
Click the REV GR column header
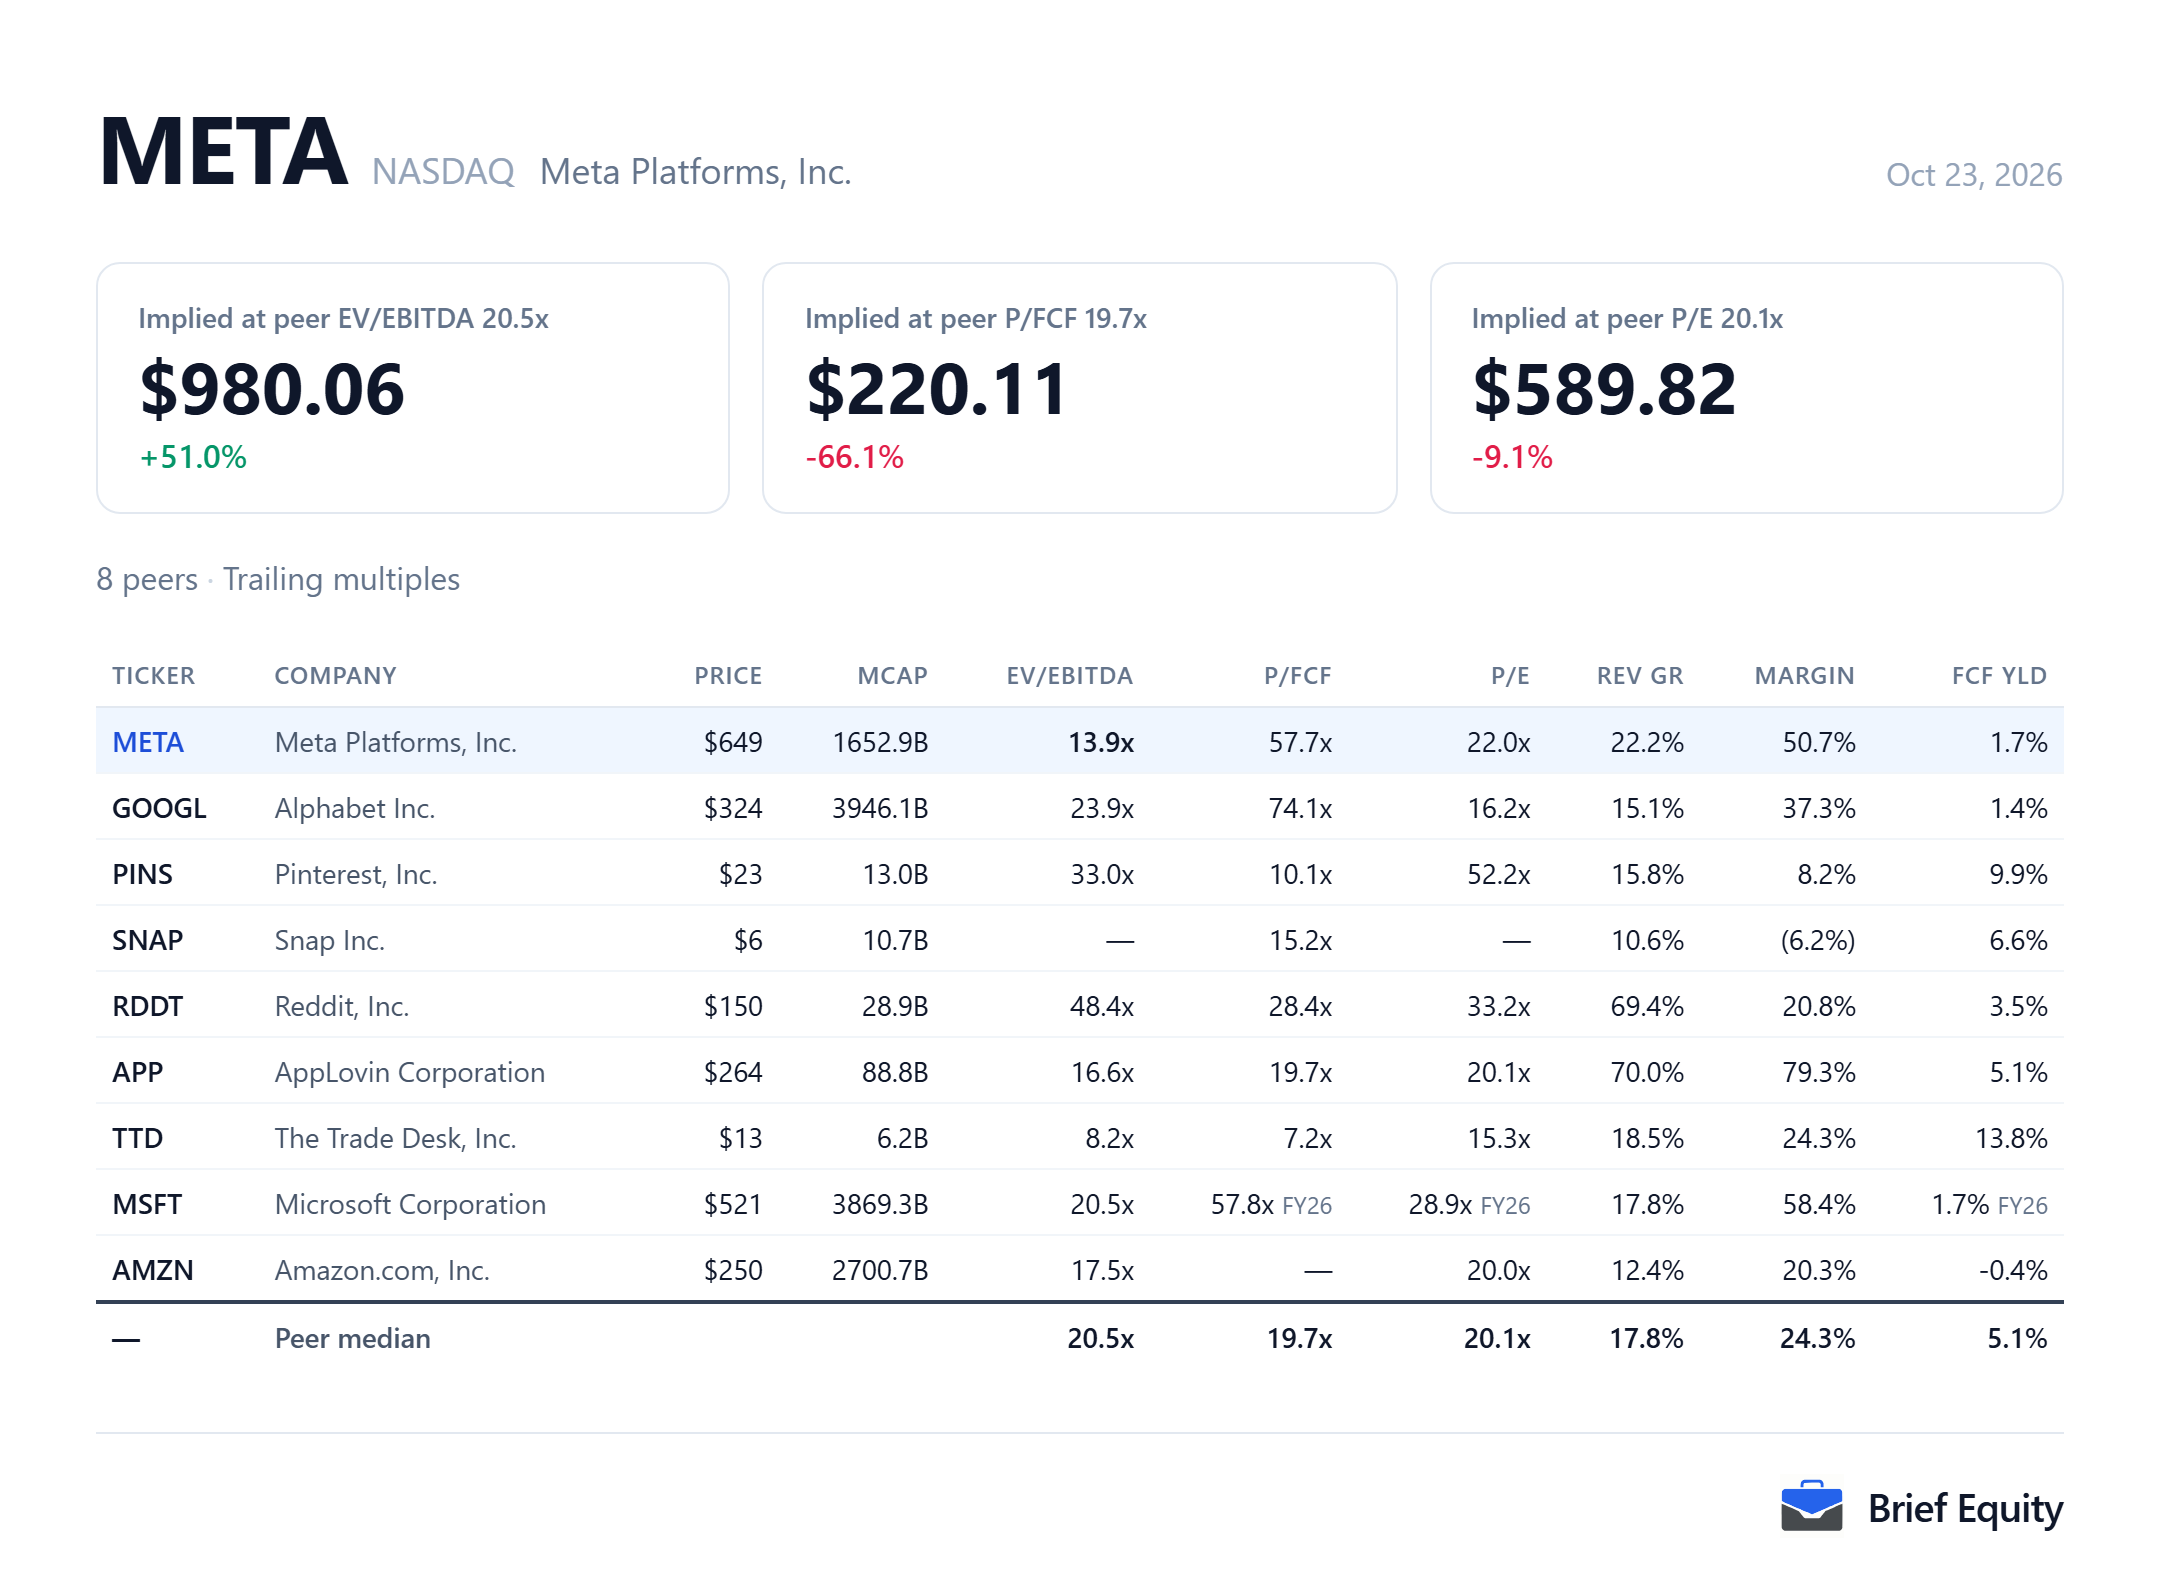[1640, 676]
